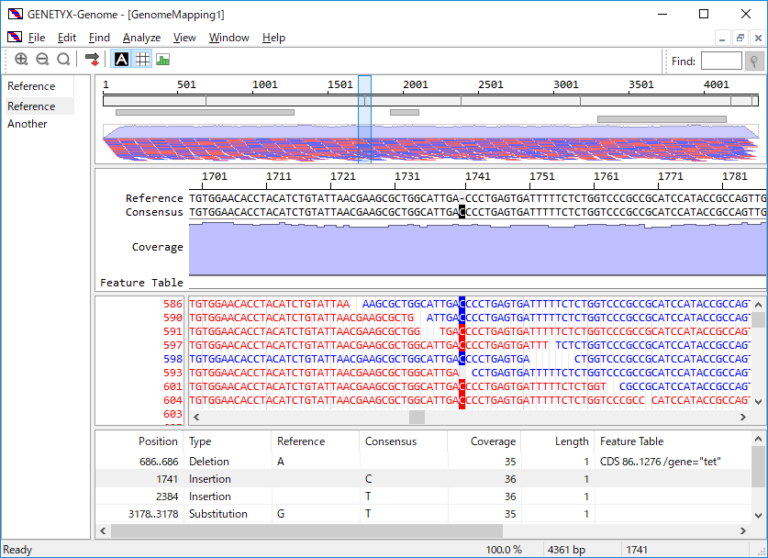Click the Find search pin button
Viewport: 768px width, 558px height.
point(754,61)
